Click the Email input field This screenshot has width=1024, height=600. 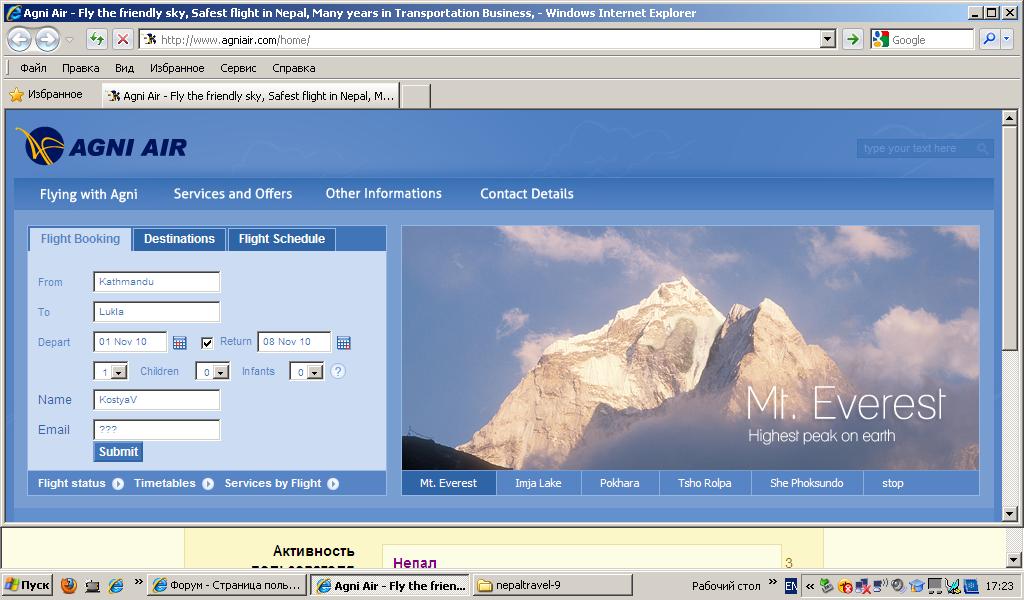[x=156, y=430]
